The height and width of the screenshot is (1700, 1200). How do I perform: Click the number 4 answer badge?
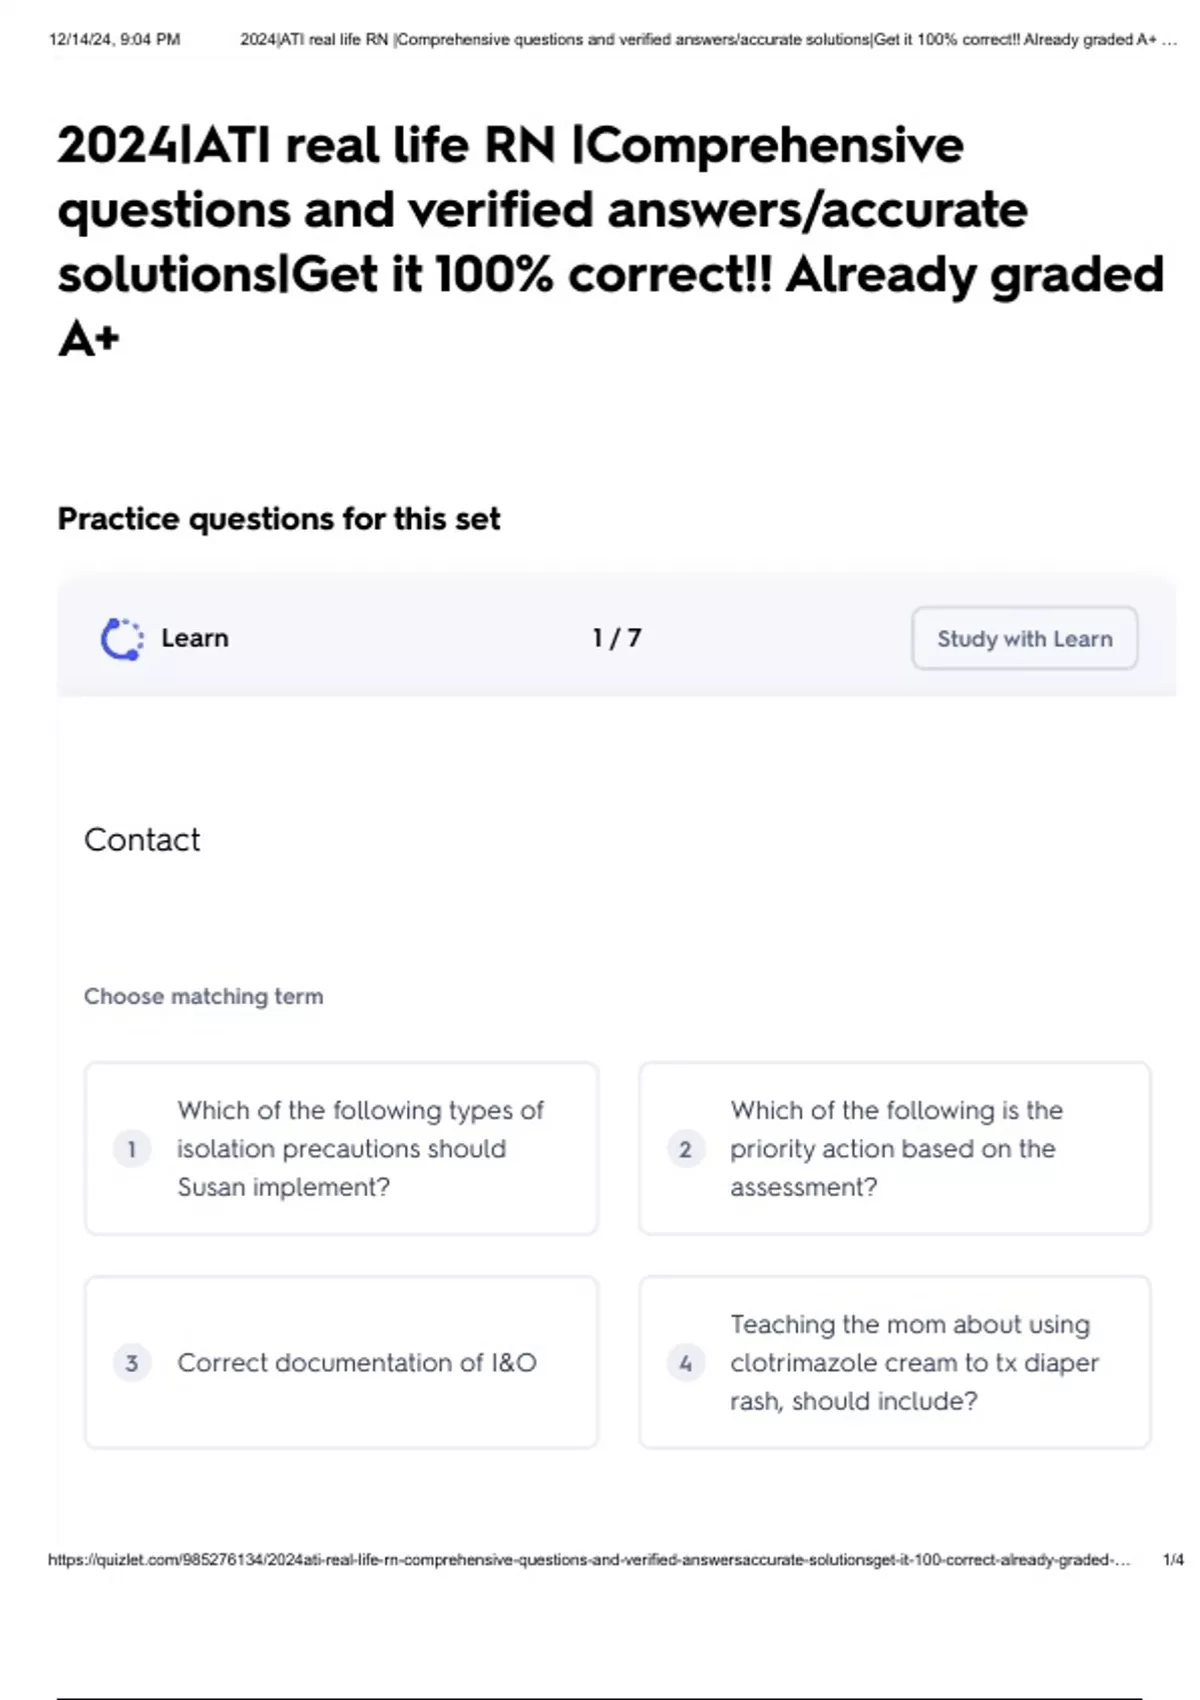[685, 1363]
